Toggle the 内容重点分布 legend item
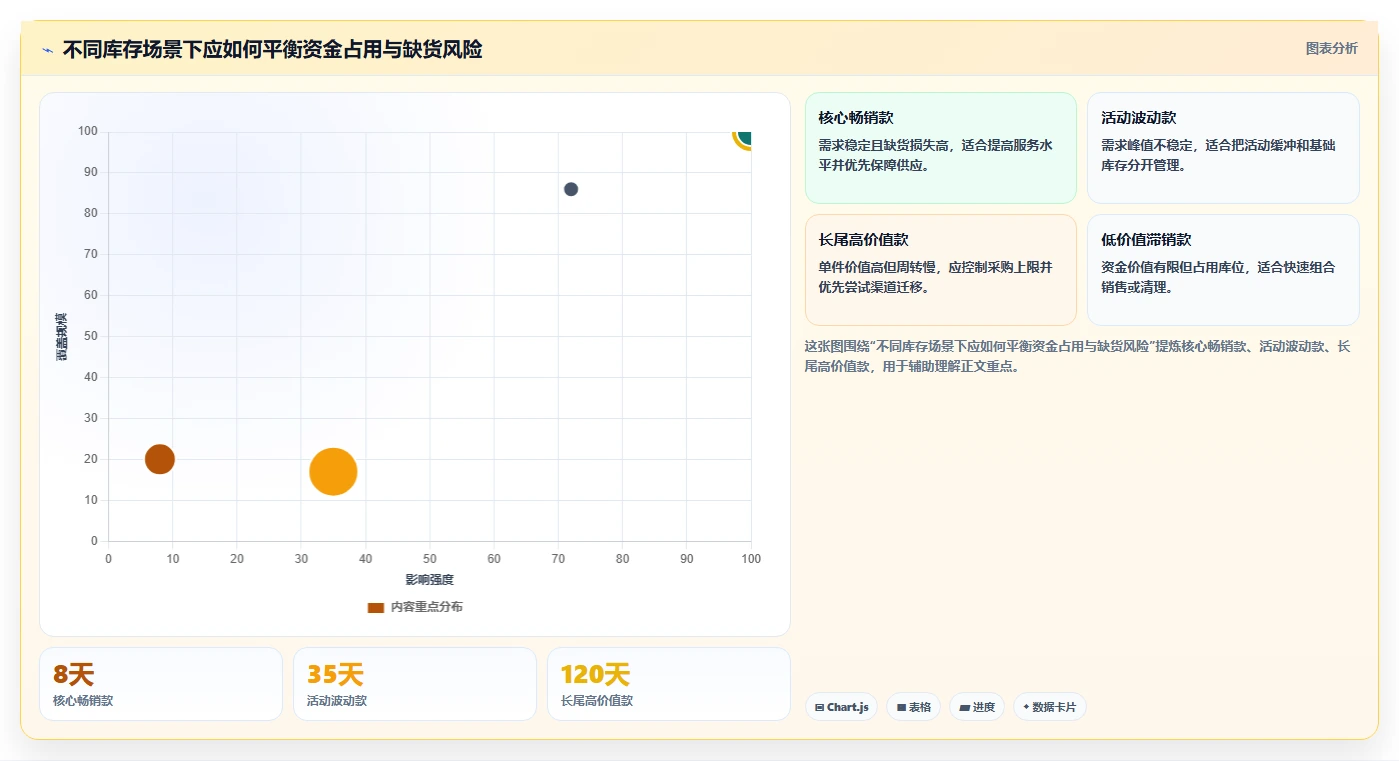This screenshot has height=761, width=1399. pyautogui.click(x=415, y=607)
